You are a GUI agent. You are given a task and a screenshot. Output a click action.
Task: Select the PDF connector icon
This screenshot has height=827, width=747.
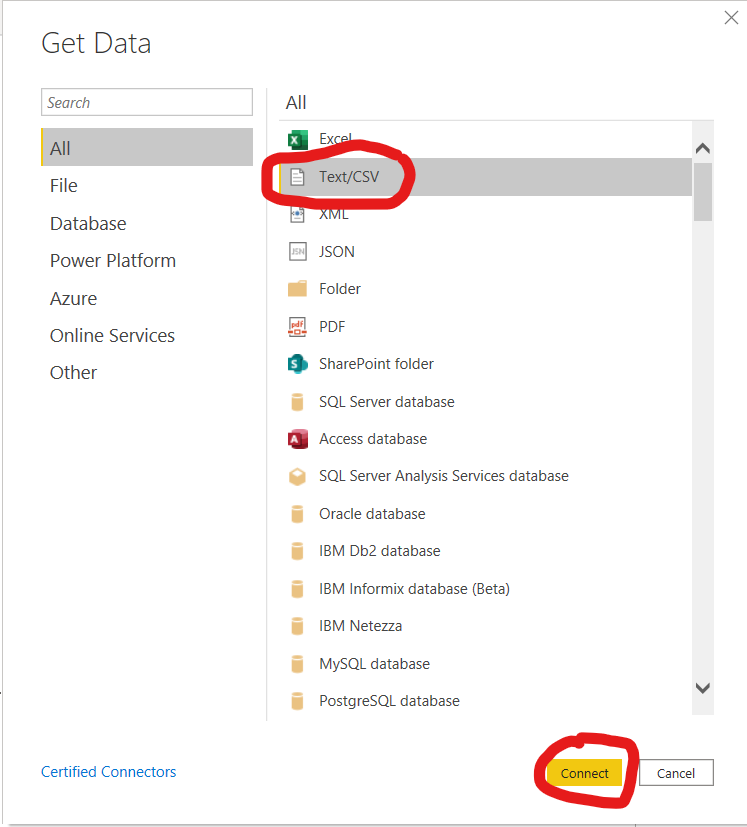(297, 326)
